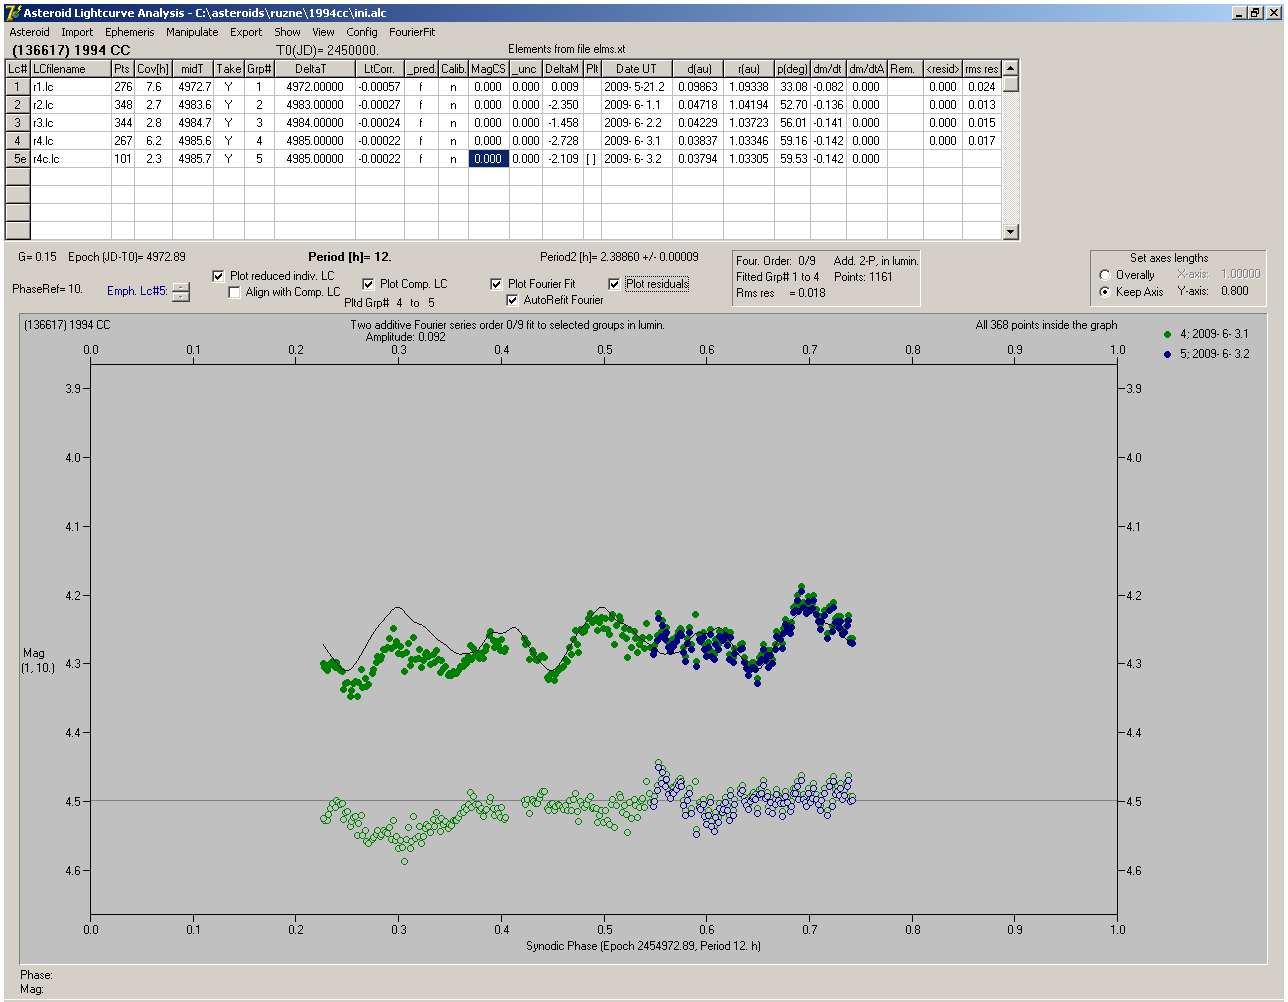The height and width of the screenshot is (1002, 1288).
Task: Click DeltaT value 4972.00000
Action: pos(315,87)
